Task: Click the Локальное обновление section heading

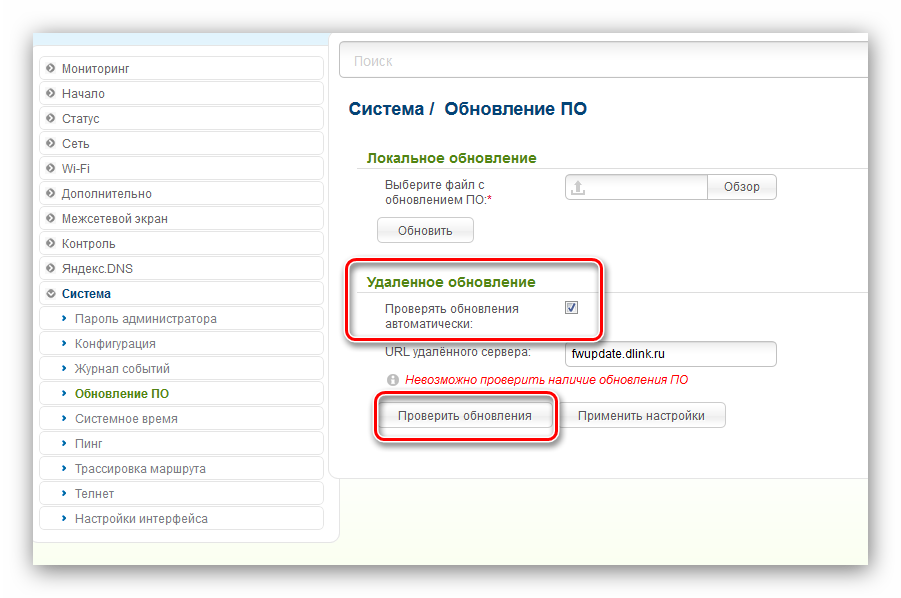Action: [452, 158]
